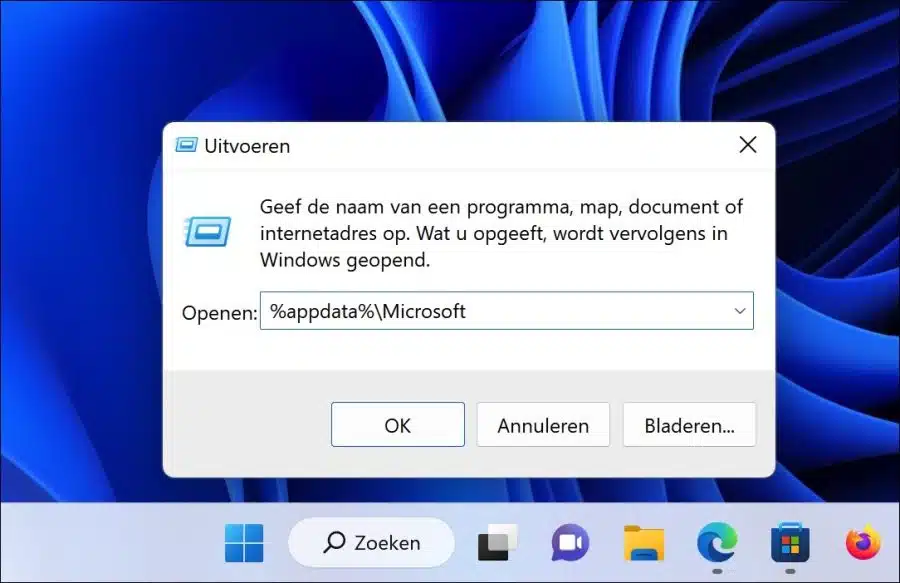
Task: Expand the Openen combo box dropdown
Action: point(740,311)
